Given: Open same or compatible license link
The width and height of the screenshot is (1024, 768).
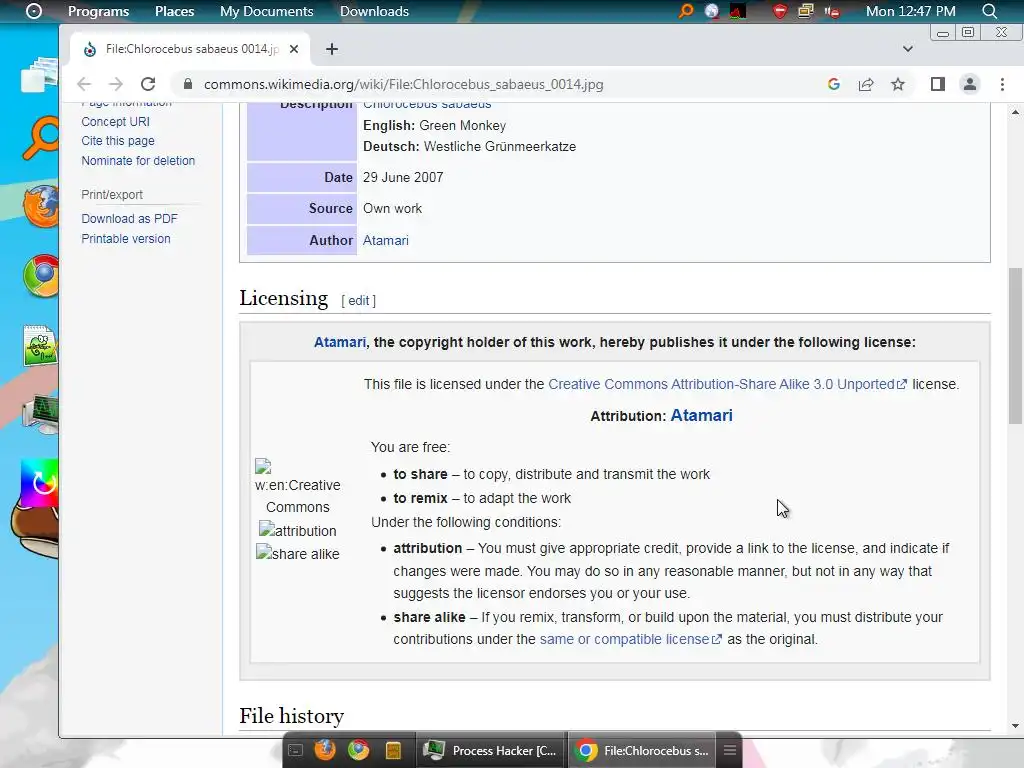Looking at the screenshot, I should [630, 639].
